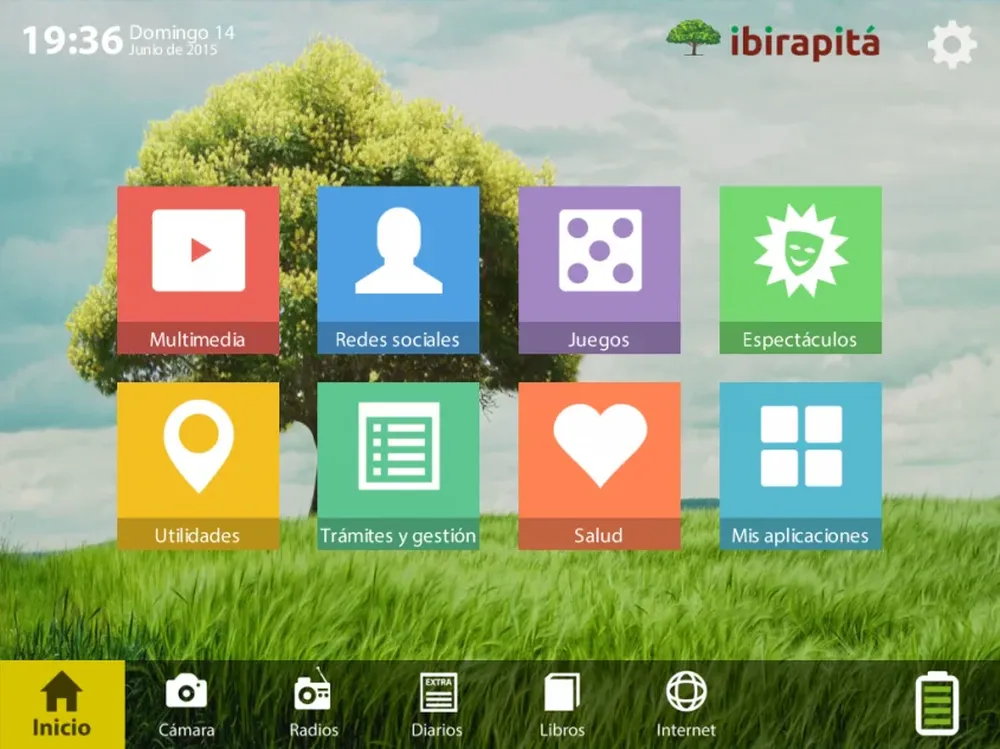
Task: Open Libros from the bottom bar
Action: pos(562,704)
